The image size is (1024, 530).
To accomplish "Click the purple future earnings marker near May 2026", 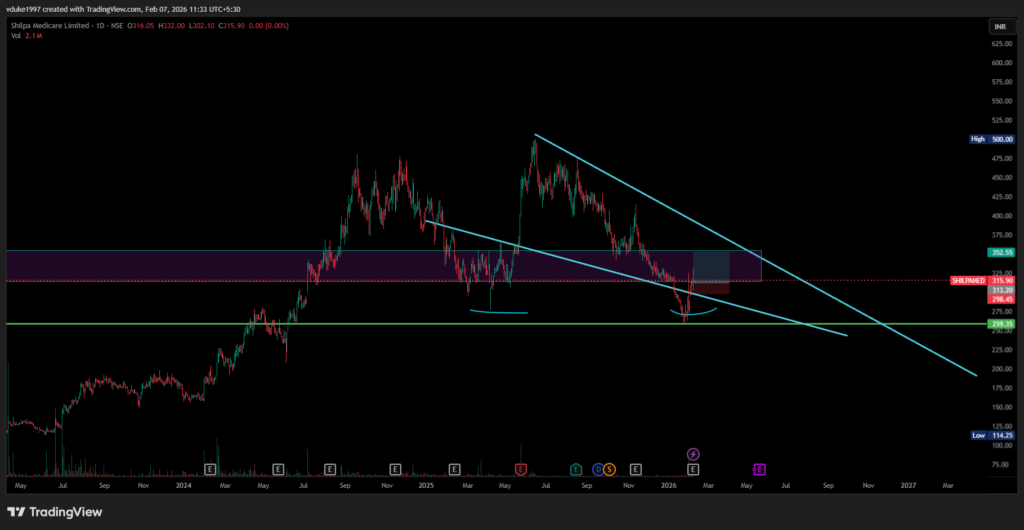I will pos(759,468).
